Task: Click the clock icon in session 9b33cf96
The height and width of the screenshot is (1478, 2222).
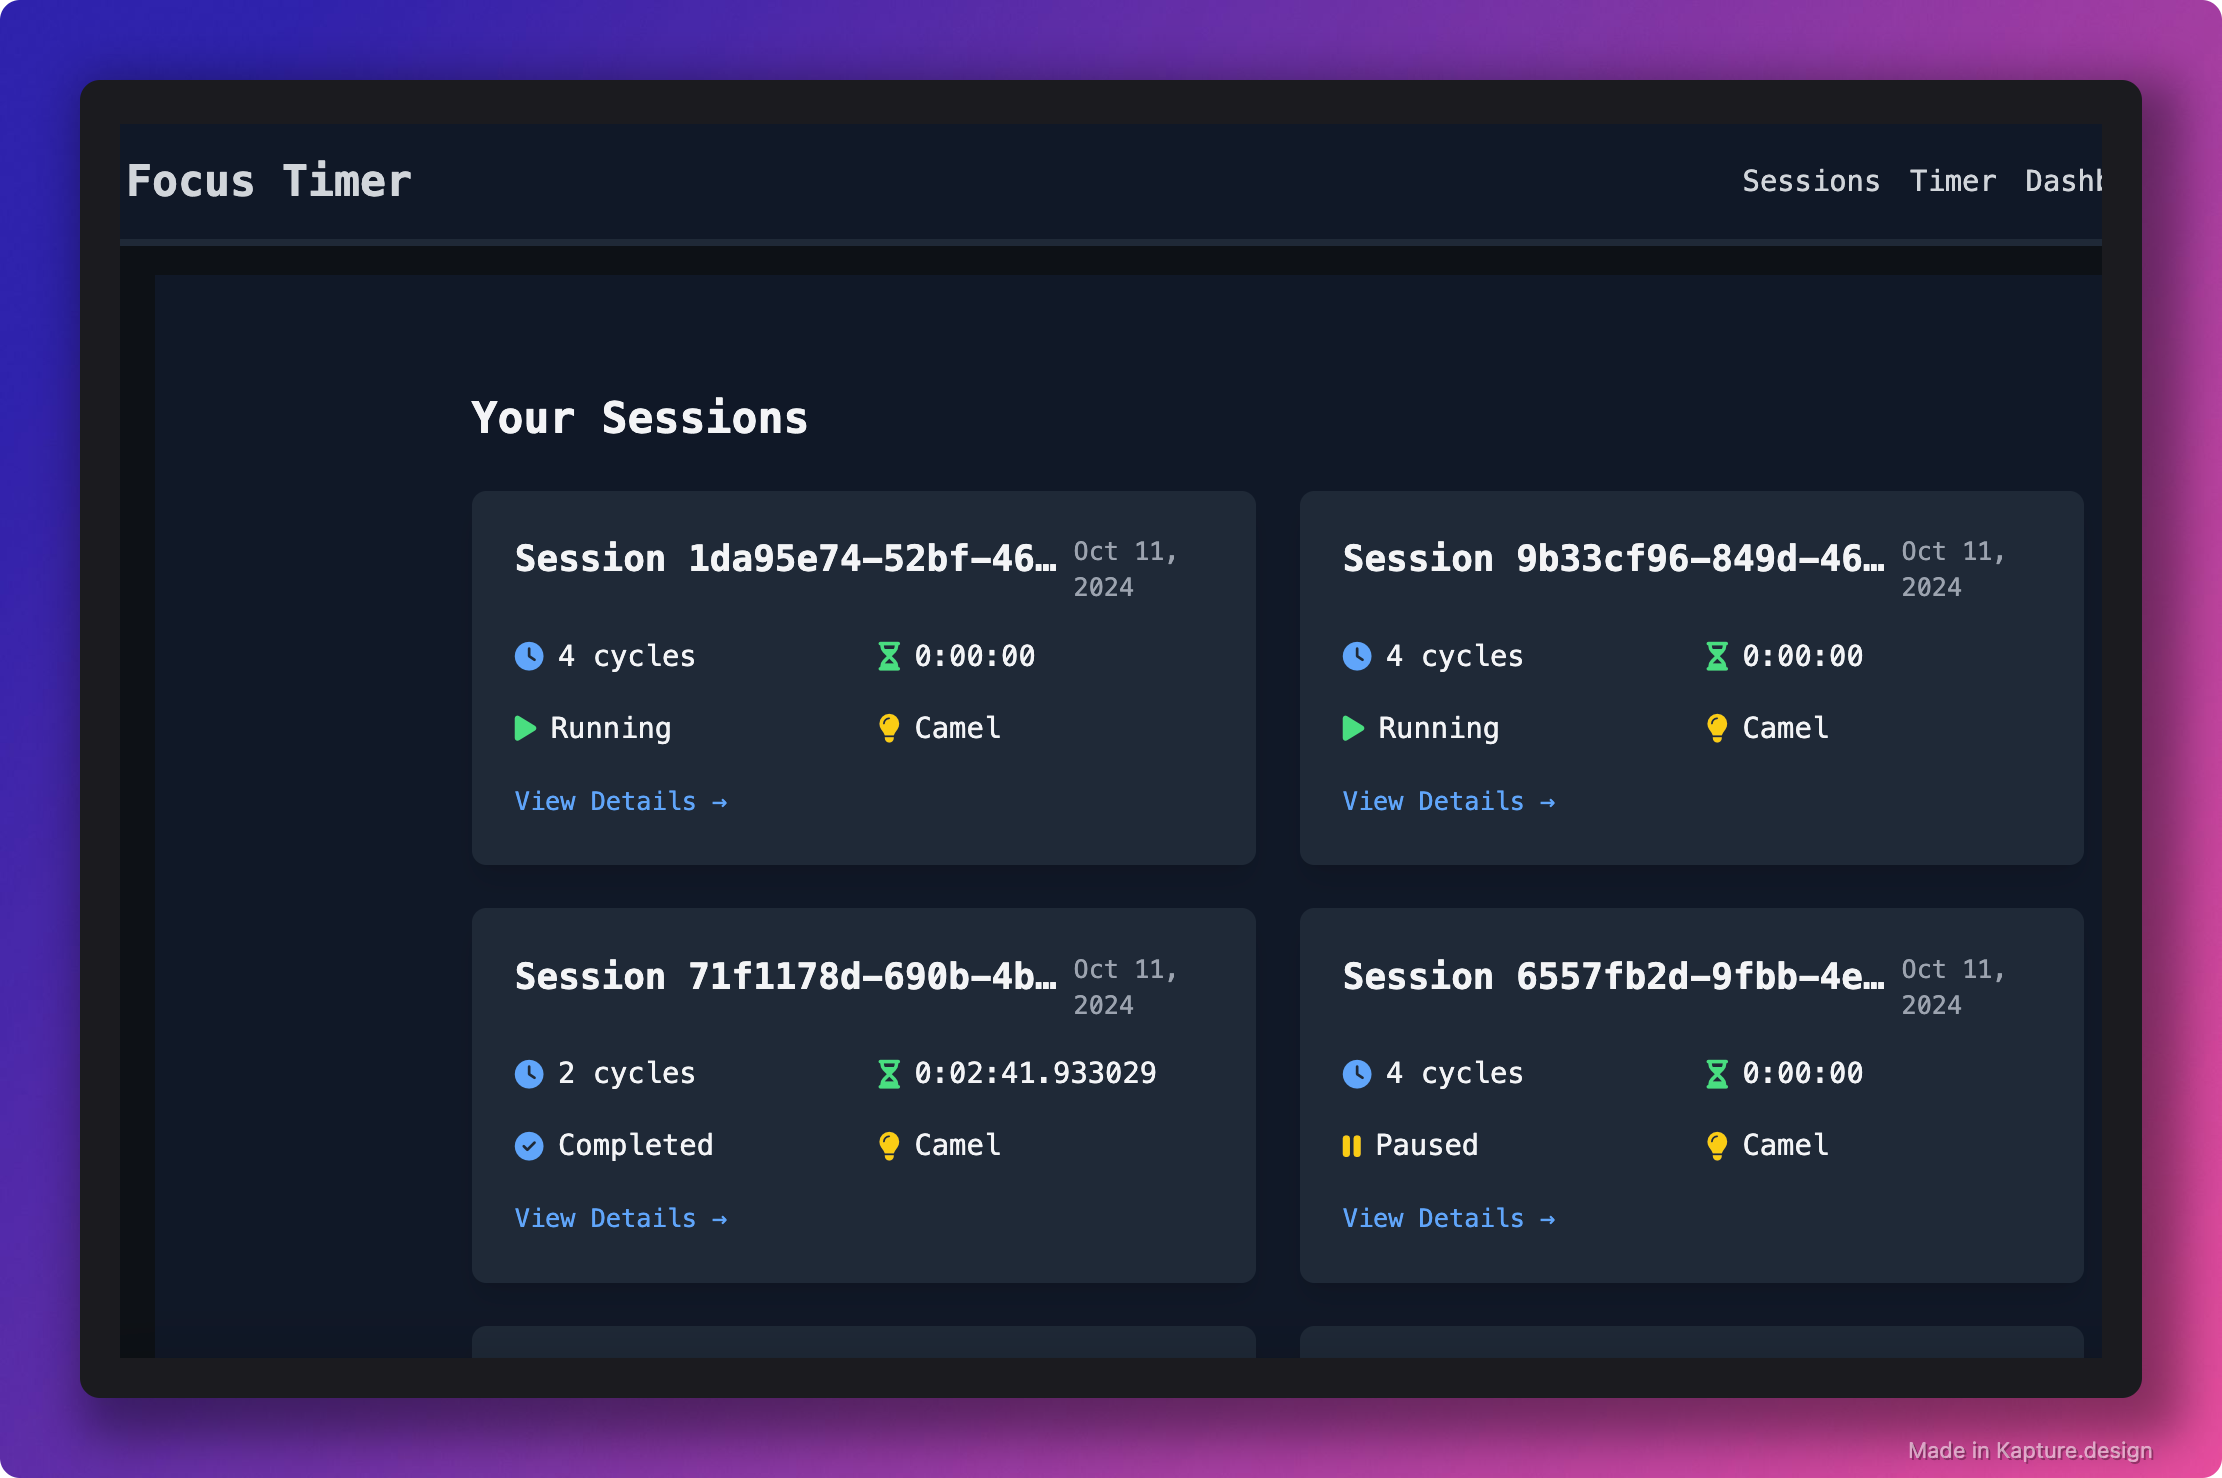Action: [x=1357, y=656]
